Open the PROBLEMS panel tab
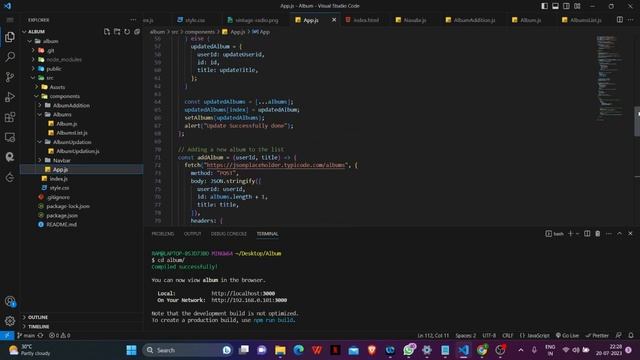Image resolution: width=640 pixels, height=360 pixels. pos(163,234)
